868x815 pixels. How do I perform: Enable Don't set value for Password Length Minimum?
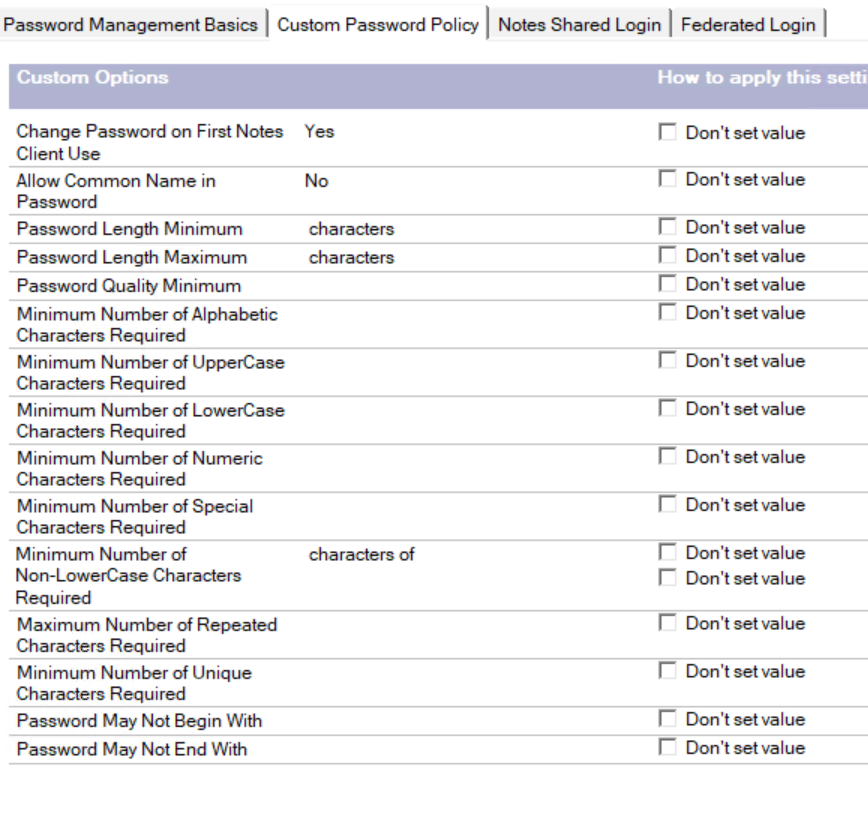(x=668, y=227)
